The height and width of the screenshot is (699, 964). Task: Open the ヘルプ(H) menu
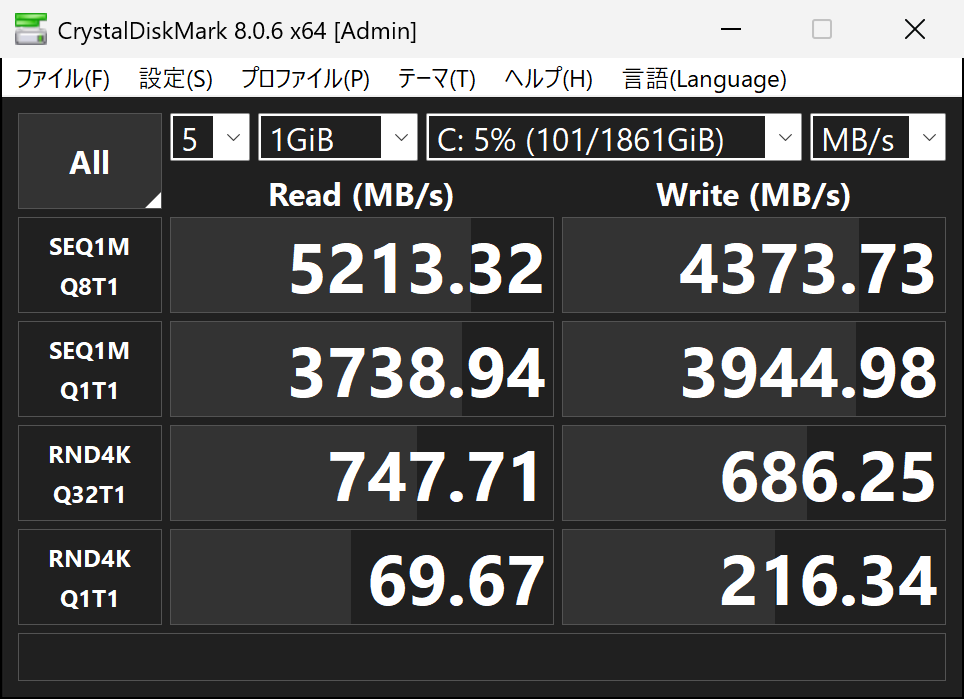[548, 80]
